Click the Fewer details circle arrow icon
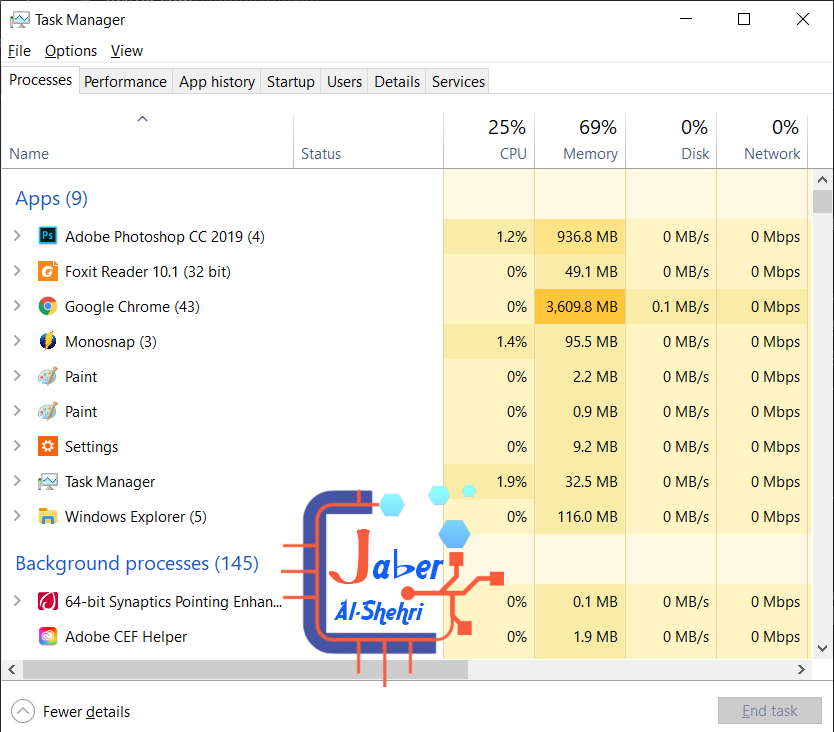834x732 pixels. point(23,711)
